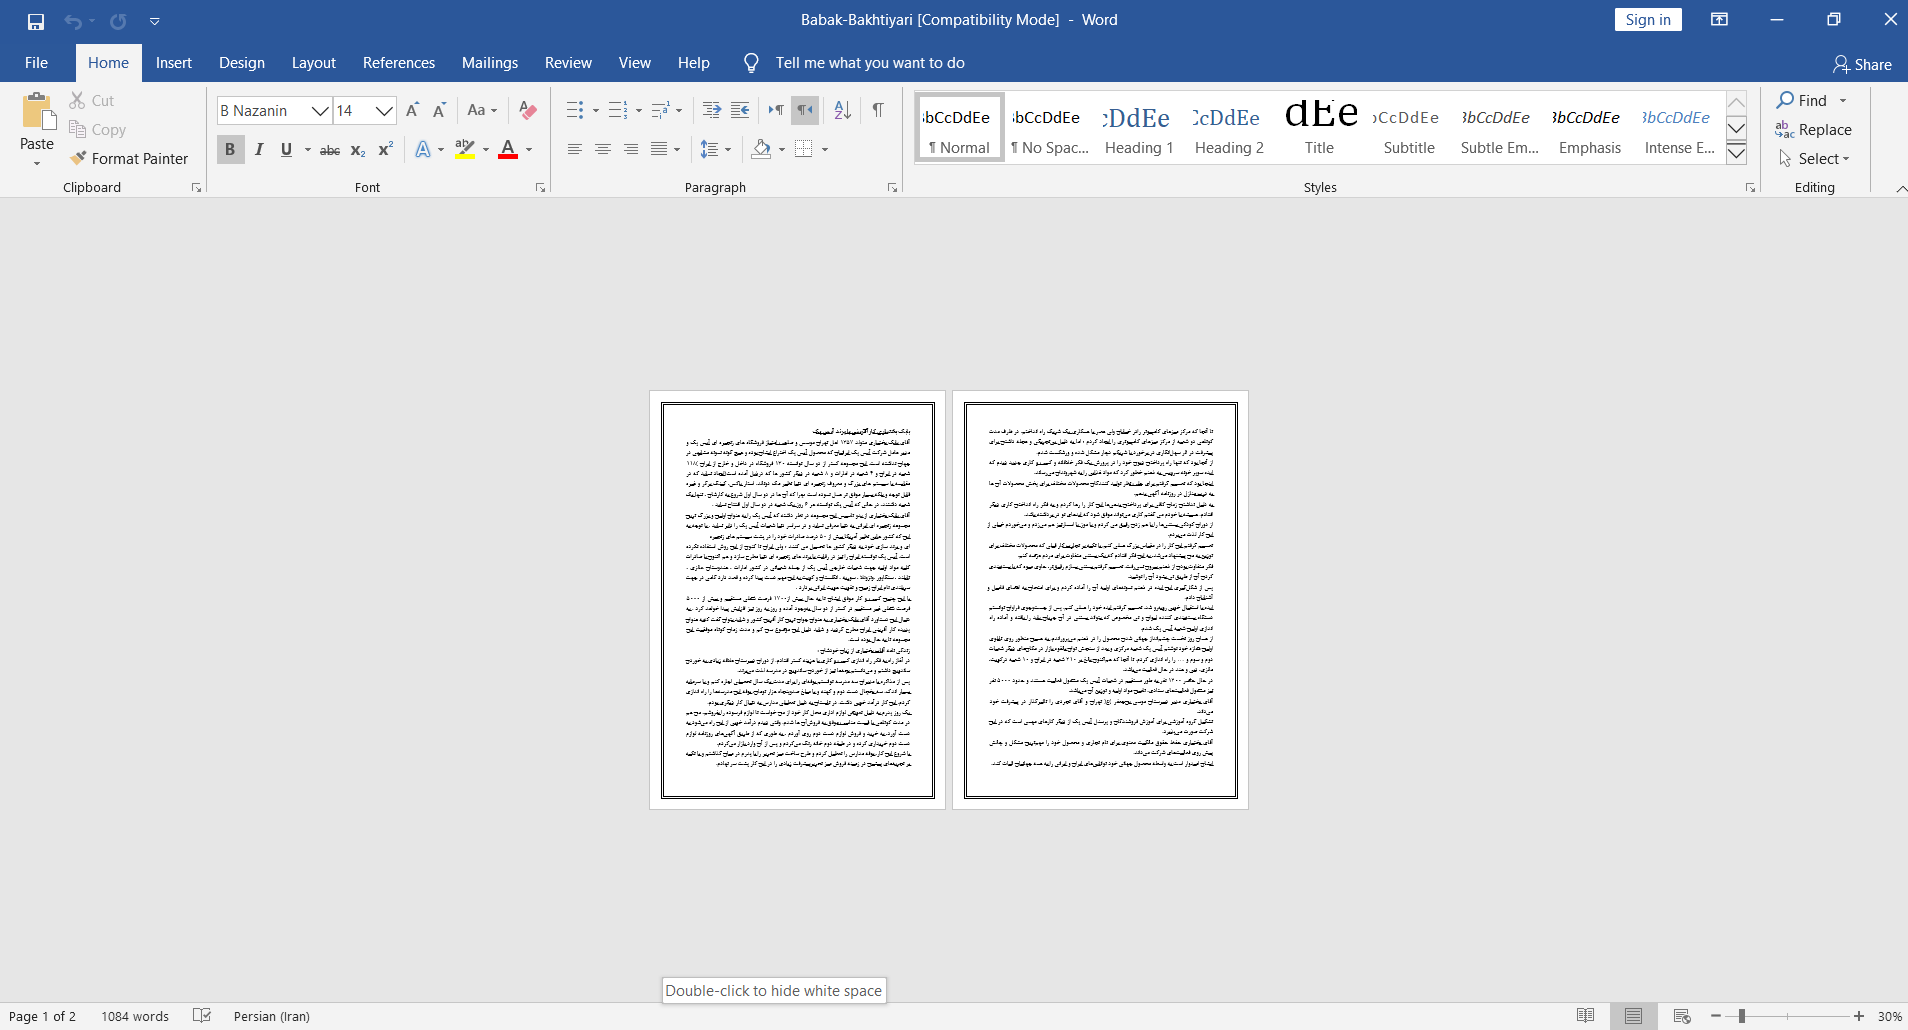Switch to the References tab
This screenshot has width=1908, height=1030.
click(x=399, y=63)
